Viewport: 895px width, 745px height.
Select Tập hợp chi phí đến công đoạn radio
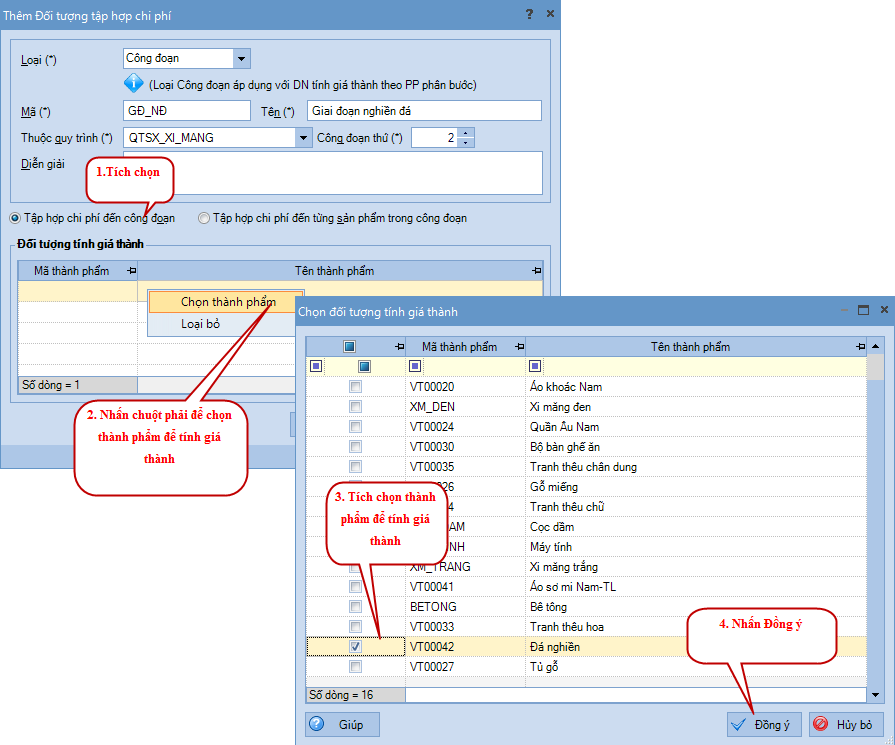pyautogui.click(x=15, y=218)
